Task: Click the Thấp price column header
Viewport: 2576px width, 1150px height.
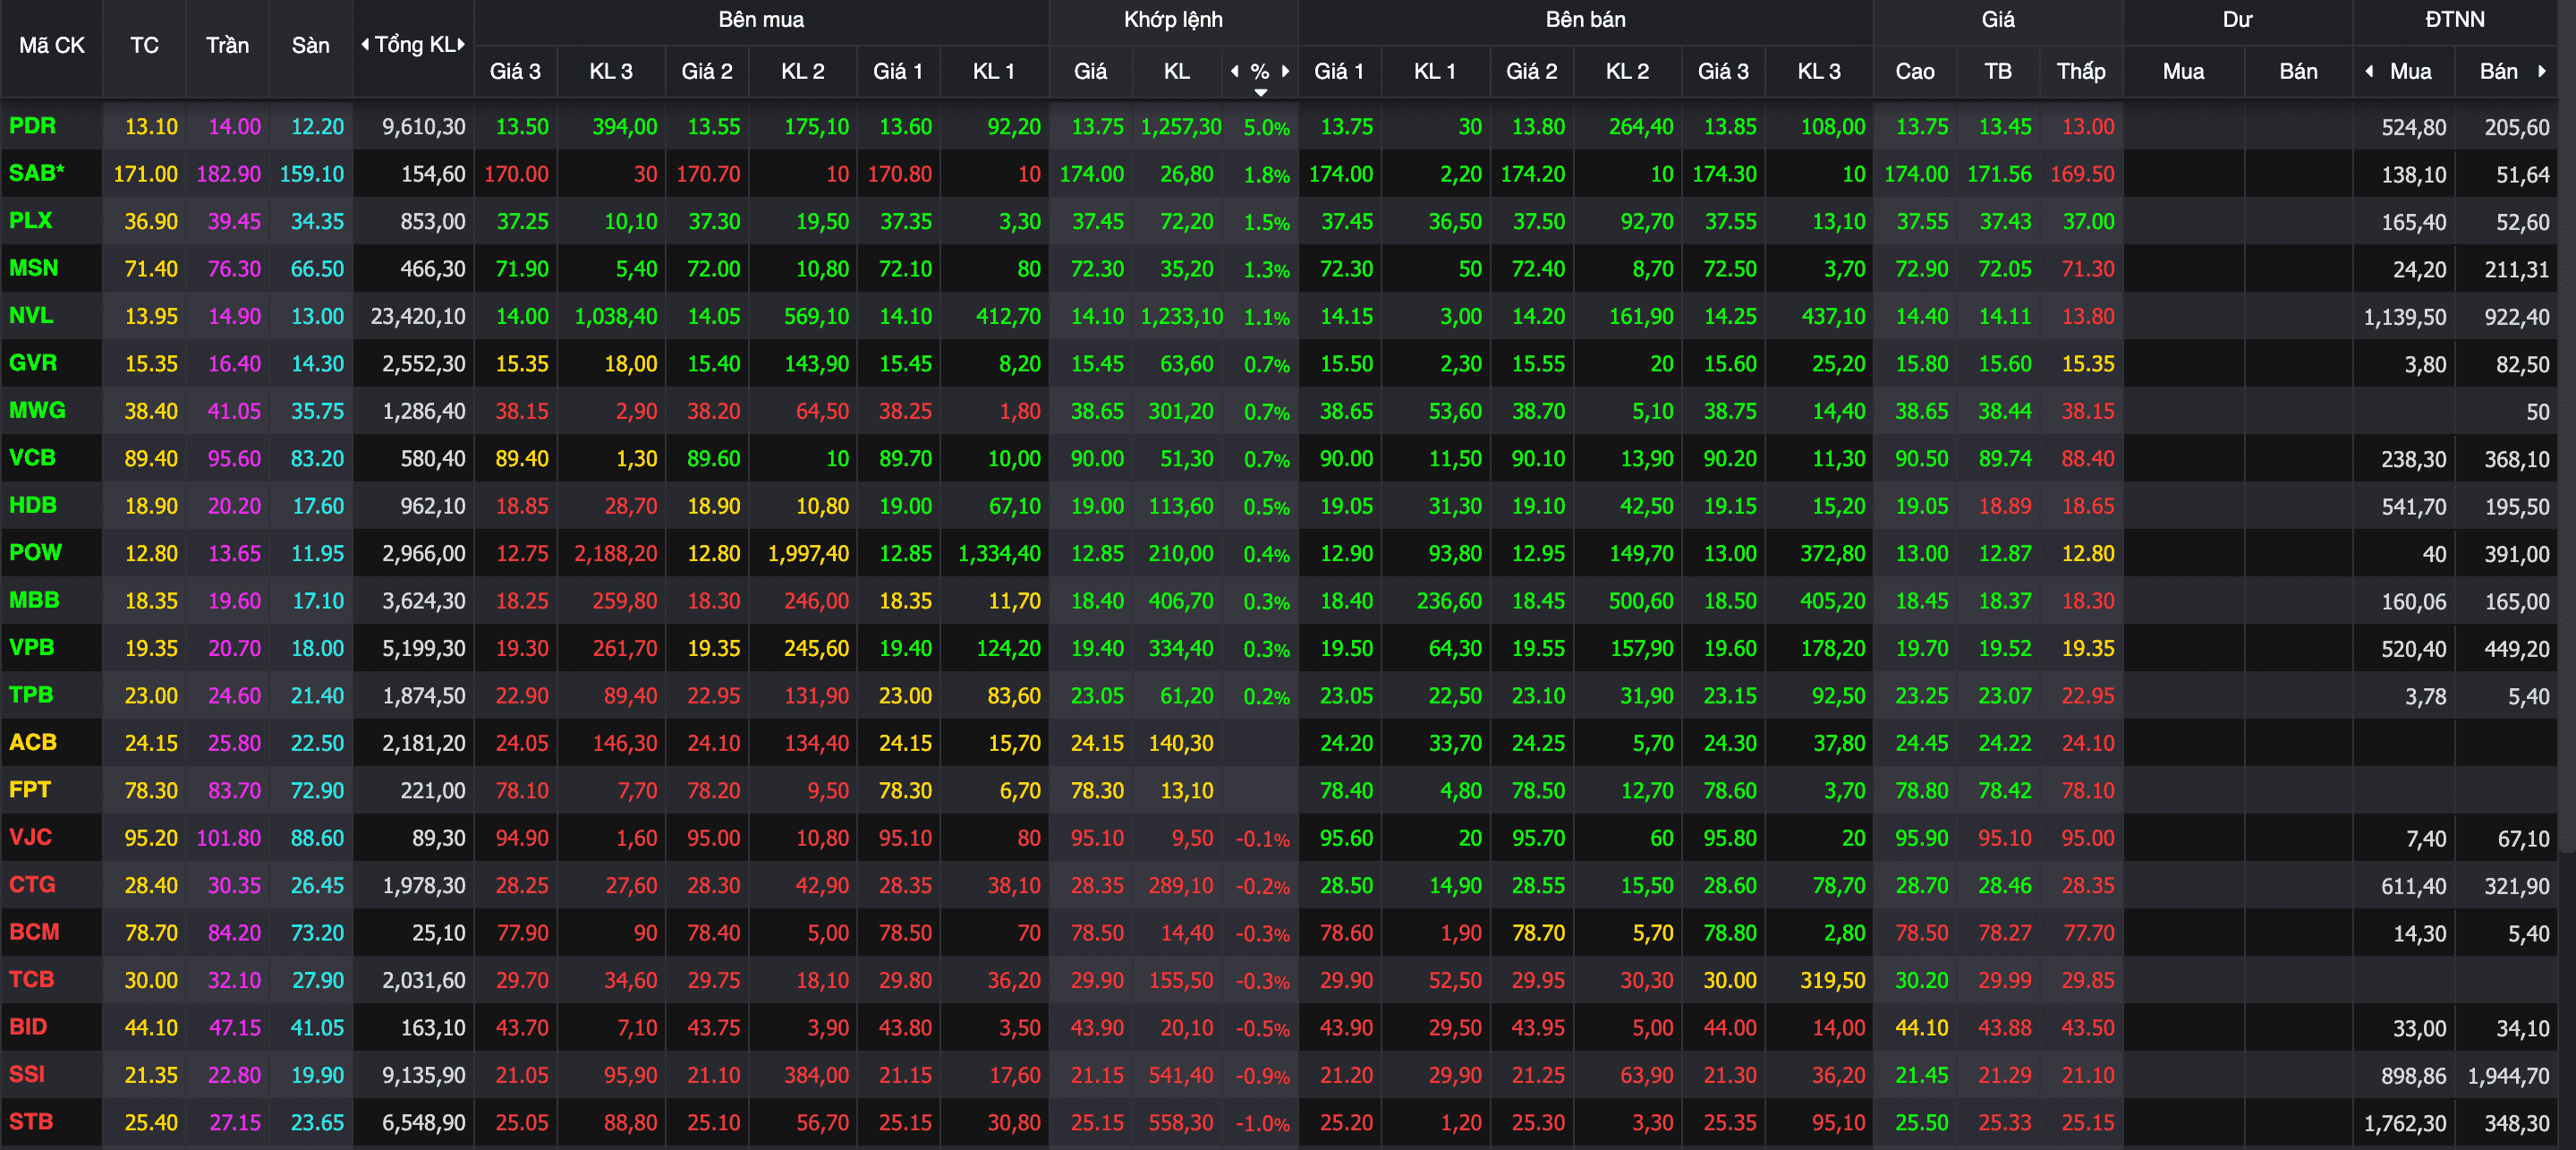Action: 2080,71
